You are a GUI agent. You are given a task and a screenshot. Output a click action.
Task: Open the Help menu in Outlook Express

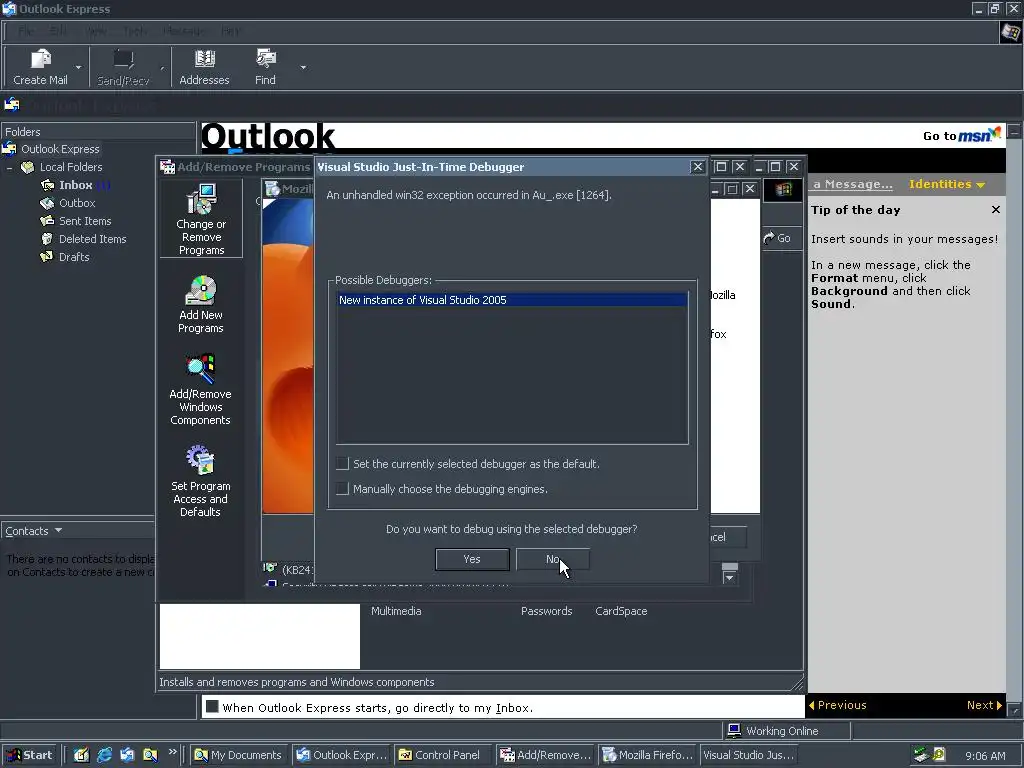[230, 31]
